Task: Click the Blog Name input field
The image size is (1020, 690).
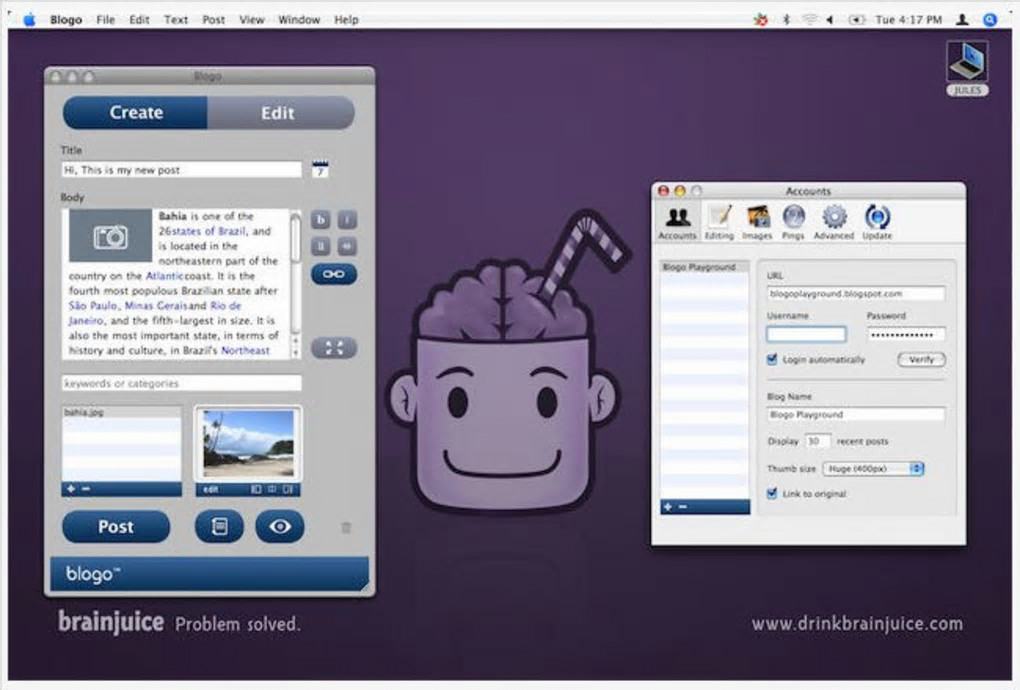Action: click(x=855, y=414)
